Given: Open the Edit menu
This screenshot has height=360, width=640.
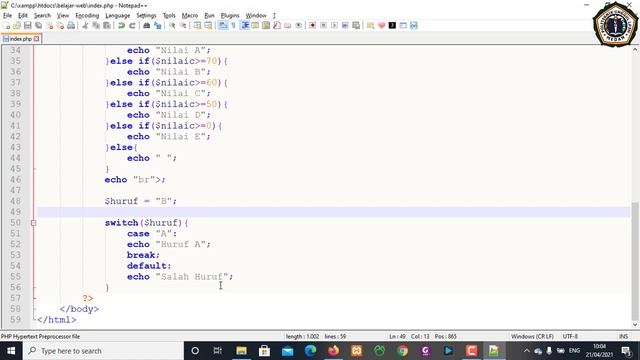Looking at the screenshot, I should pyautogui.click(x=23, y=16).
